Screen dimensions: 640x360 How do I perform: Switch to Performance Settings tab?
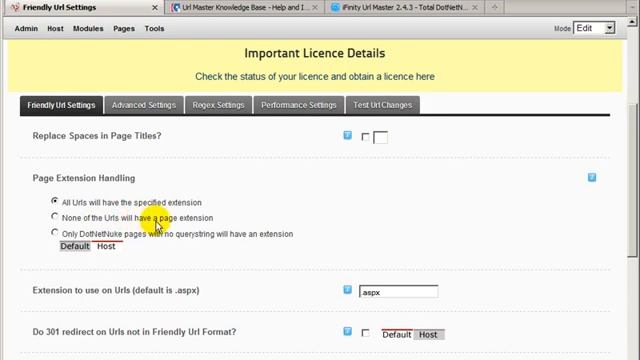tap(299, 105)
